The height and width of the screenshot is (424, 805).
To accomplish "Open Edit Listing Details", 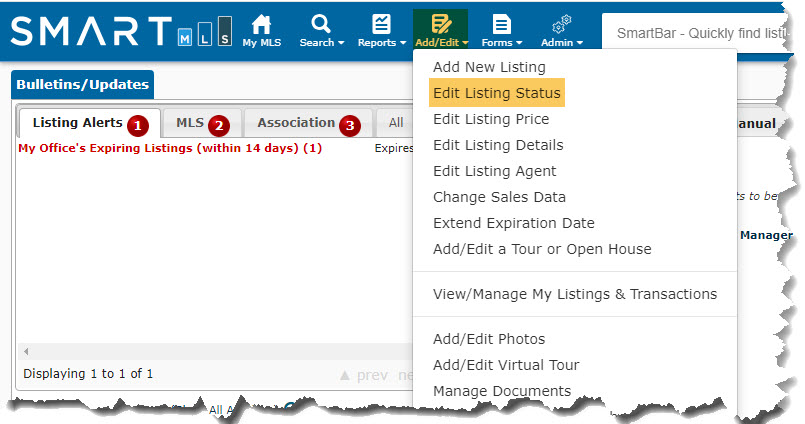I will (498, 145).
